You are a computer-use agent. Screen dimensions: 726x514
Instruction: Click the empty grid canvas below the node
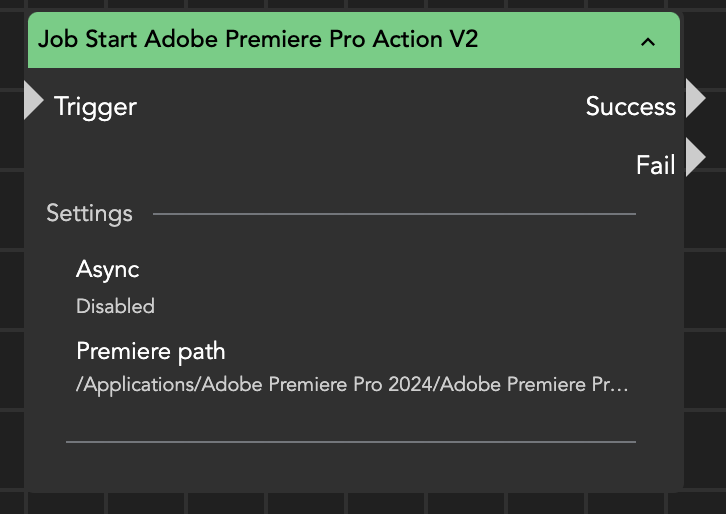(x=360, y=504)
